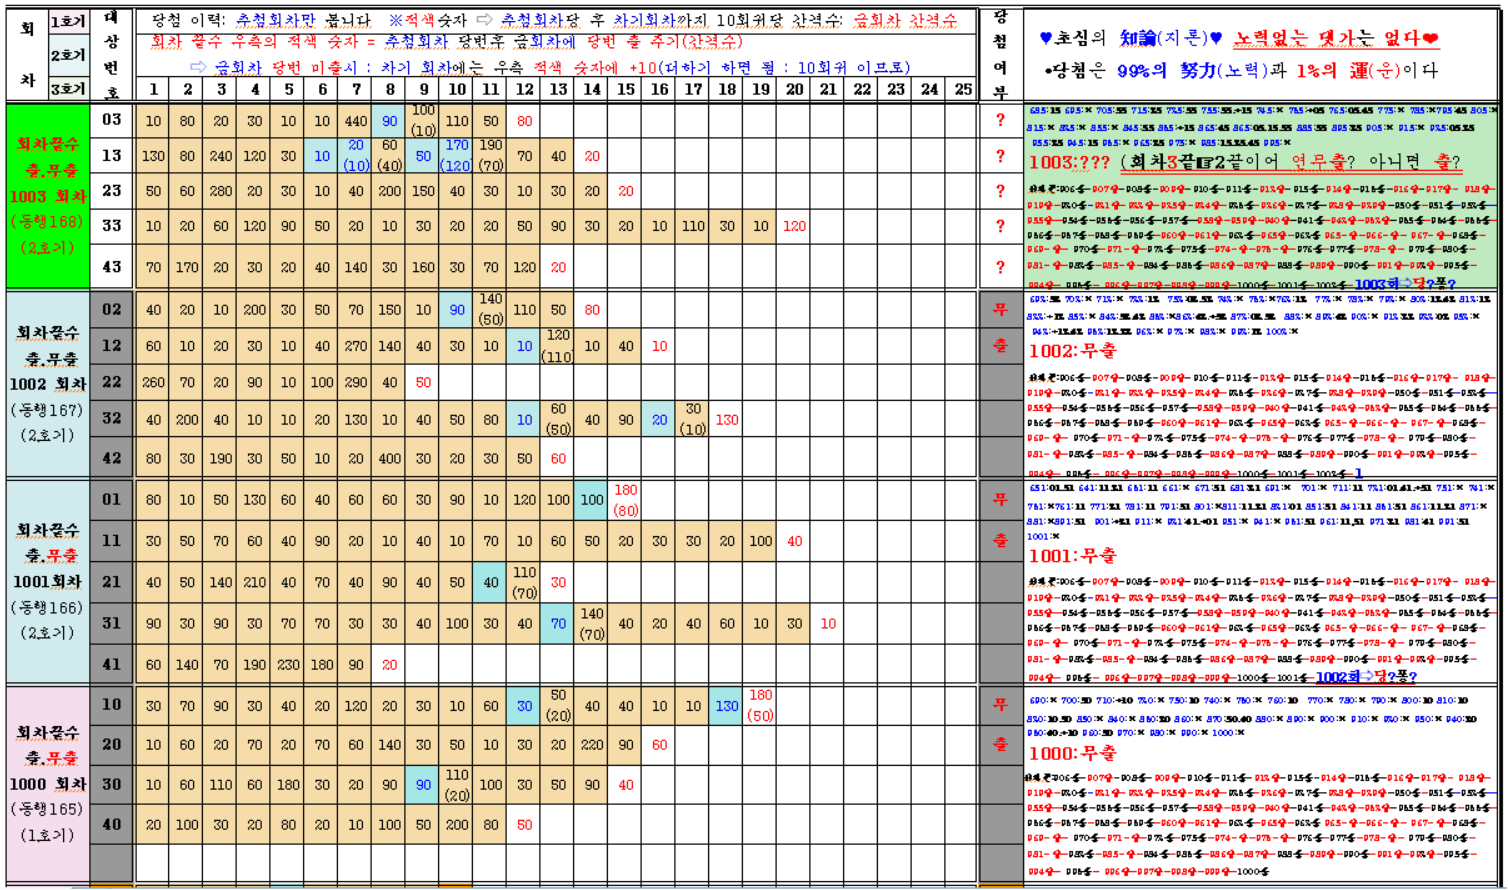Select row label 43

pos(111,267)
